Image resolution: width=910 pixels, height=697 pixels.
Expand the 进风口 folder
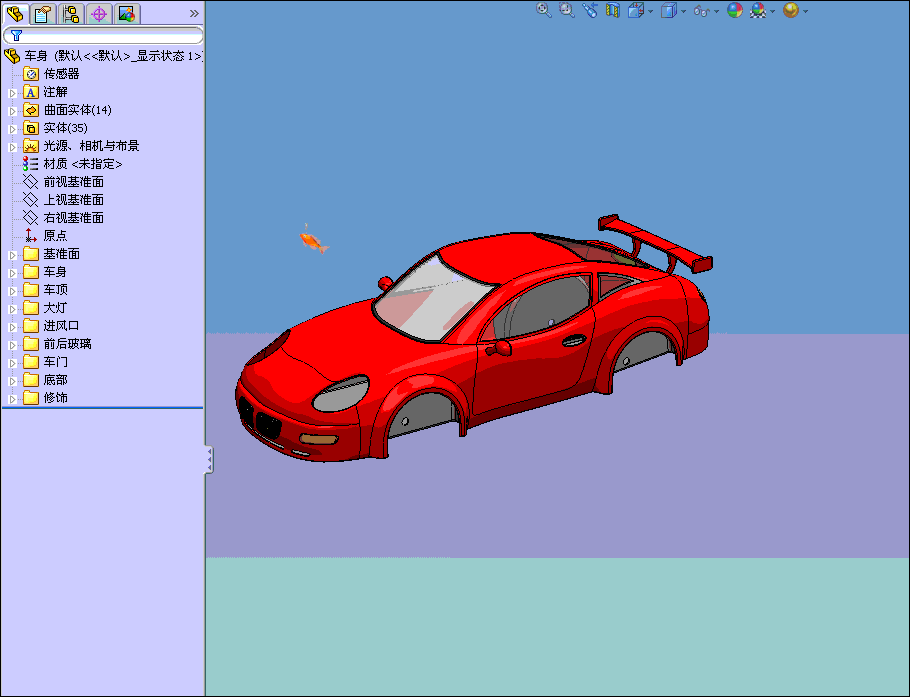[13, 327]
